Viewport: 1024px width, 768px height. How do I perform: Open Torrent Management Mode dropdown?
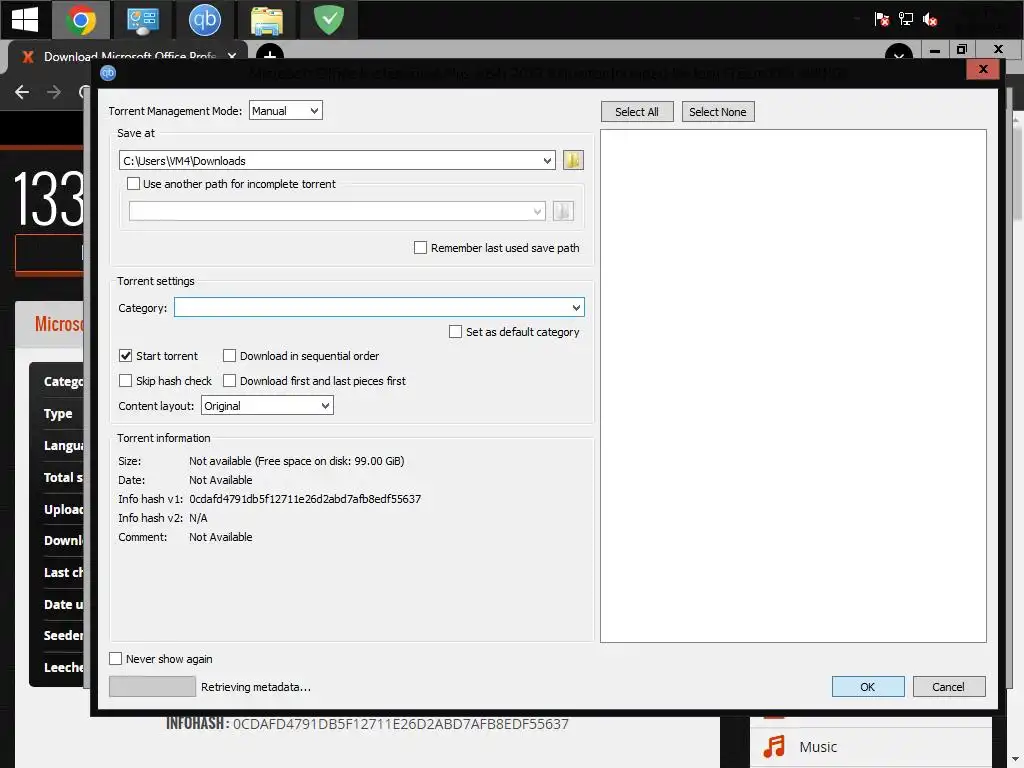point(285,111)
